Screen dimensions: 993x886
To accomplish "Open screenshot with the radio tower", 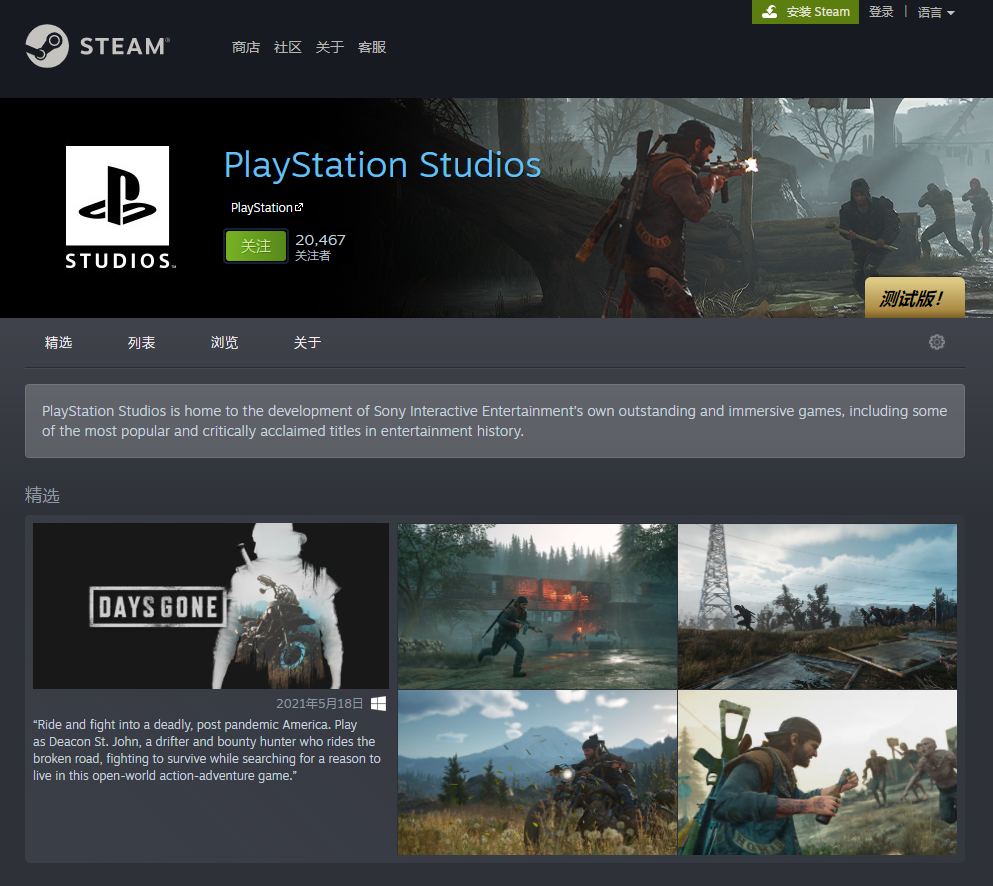I will click(818, 606).
